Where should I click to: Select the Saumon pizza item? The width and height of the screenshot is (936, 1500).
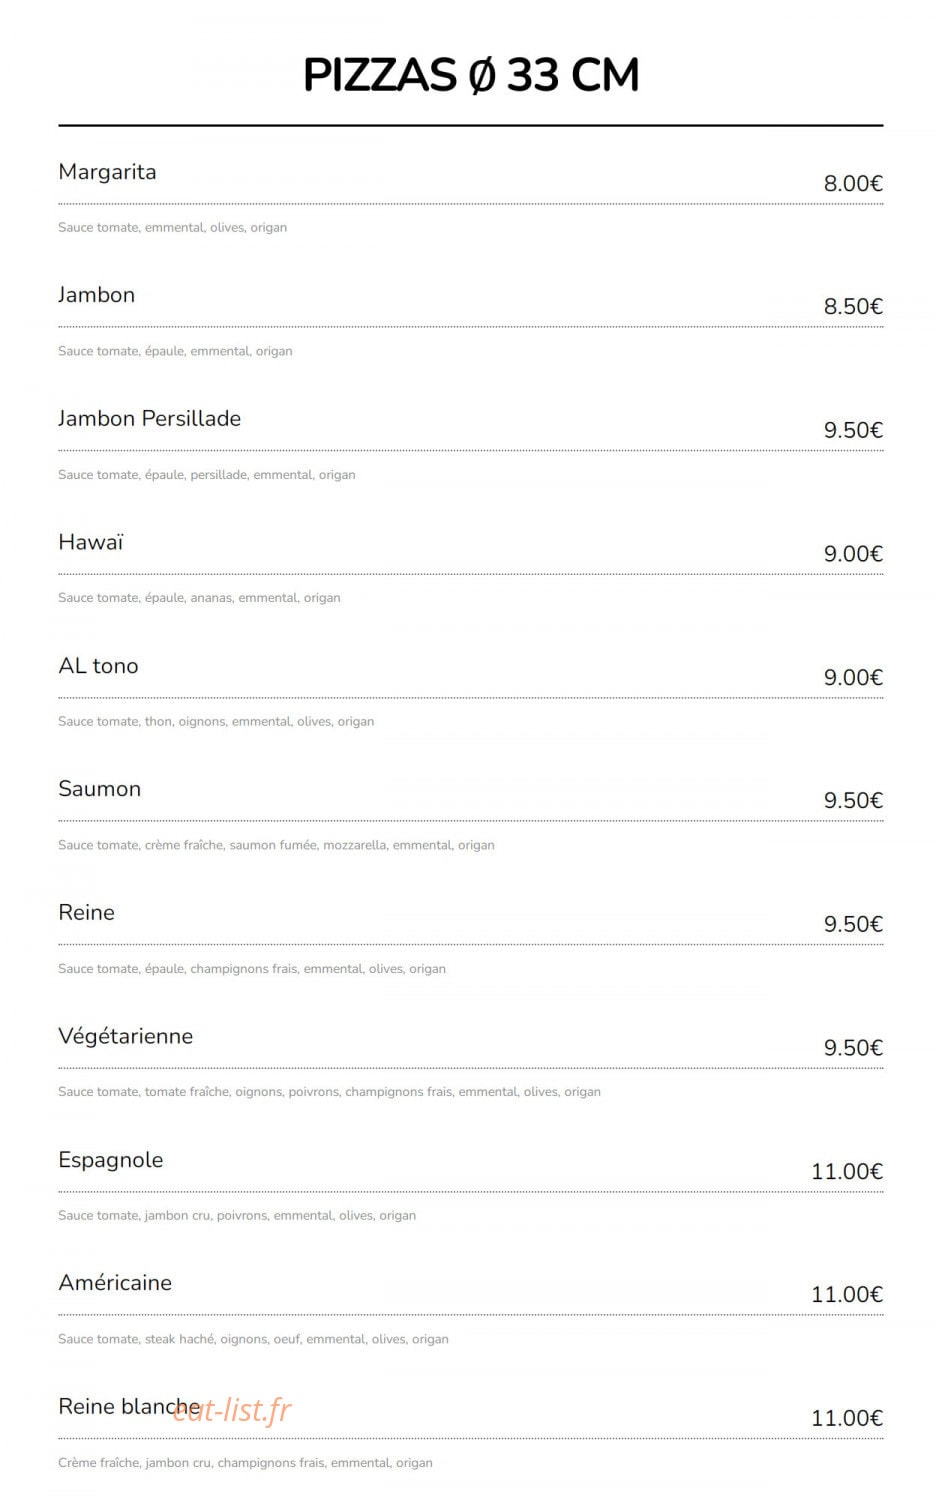tap(99, 789)
